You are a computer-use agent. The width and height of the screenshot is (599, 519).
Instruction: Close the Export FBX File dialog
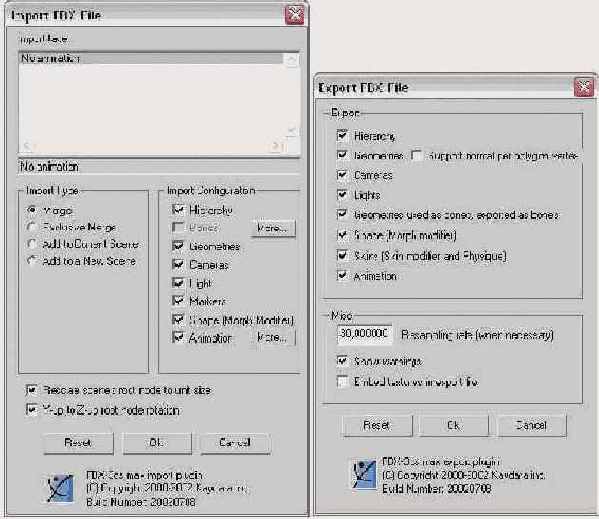point(584,87)
